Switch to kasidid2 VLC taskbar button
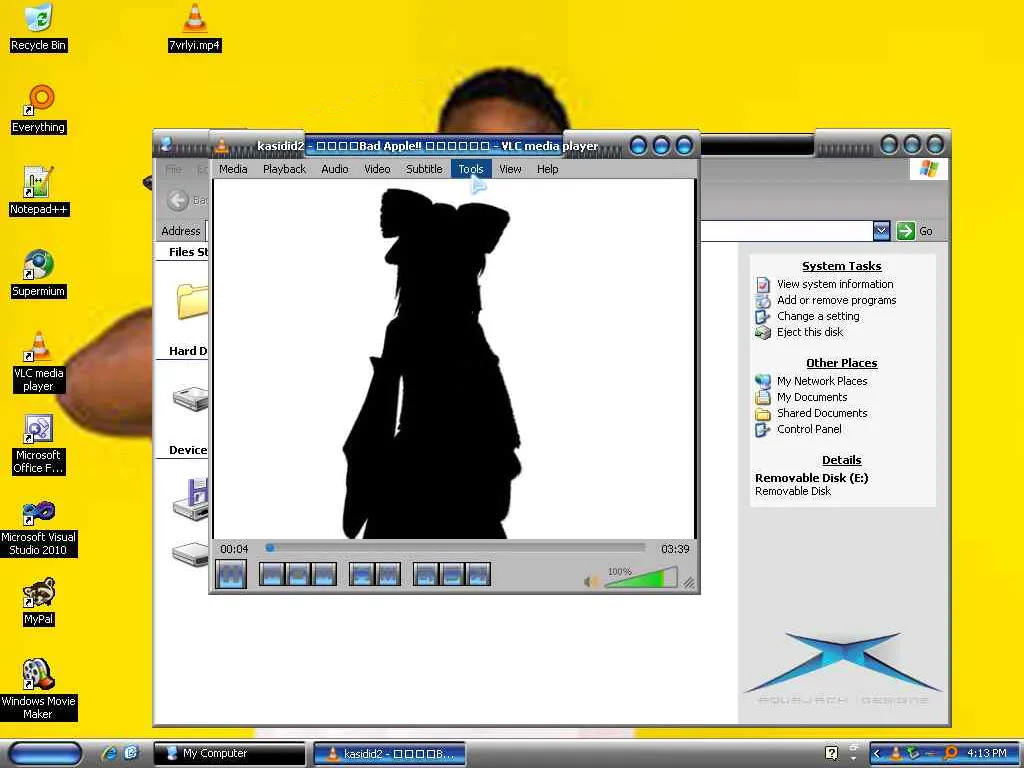 [x=389, y=754]
